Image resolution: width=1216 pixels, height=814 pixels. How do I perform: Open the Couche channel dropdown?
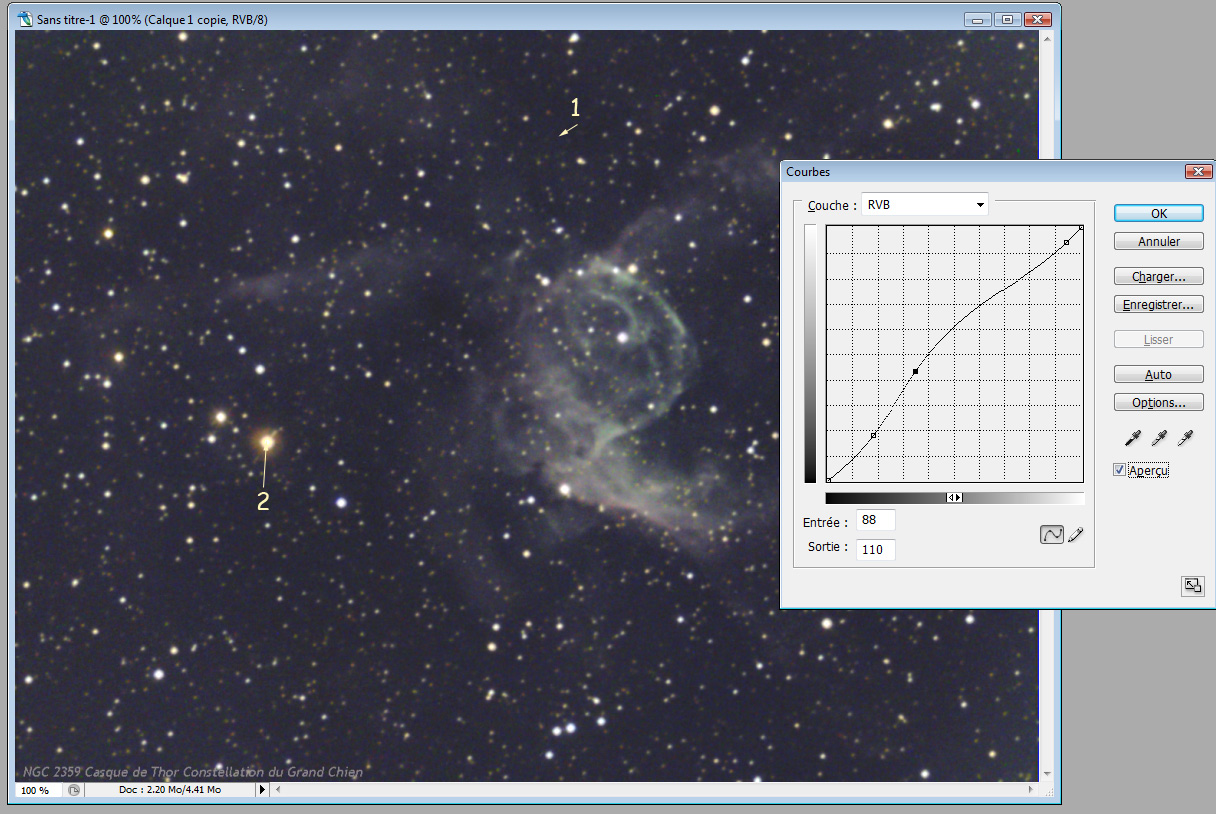point(925,205)
